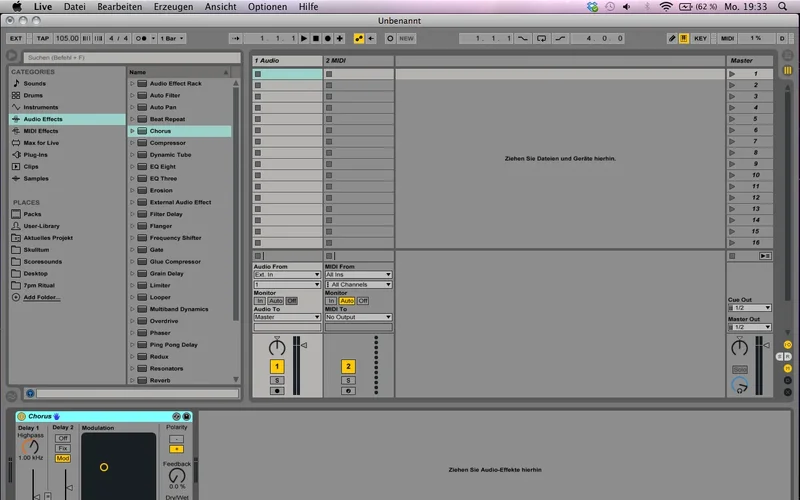Arm the 1 Audio track for recording
800x500 pixels.
tap(277, 390)
